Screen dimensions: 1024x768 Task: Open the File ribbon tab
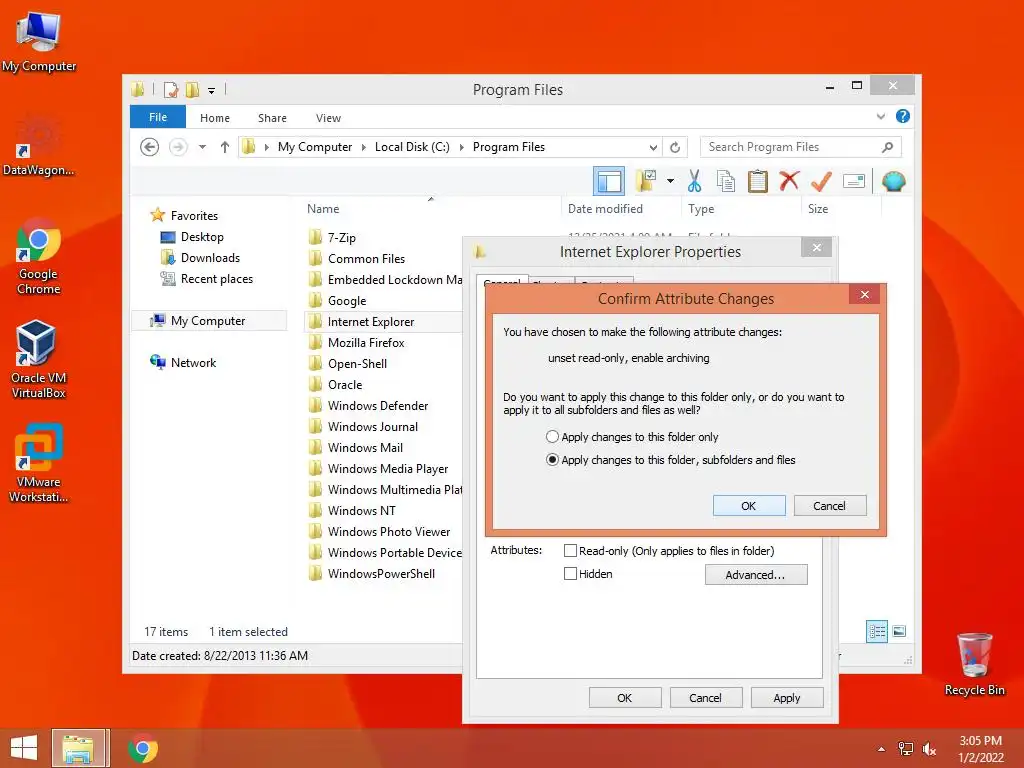tap(158, 117)
